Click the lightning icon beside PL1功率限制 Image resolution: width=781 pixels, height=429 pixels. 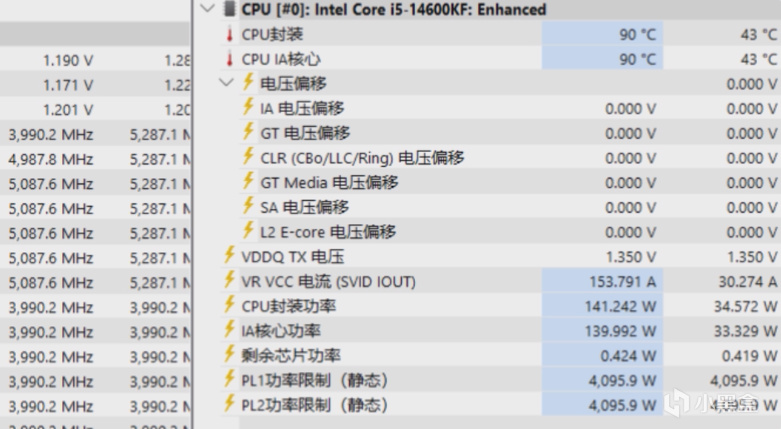coord(232,380)
